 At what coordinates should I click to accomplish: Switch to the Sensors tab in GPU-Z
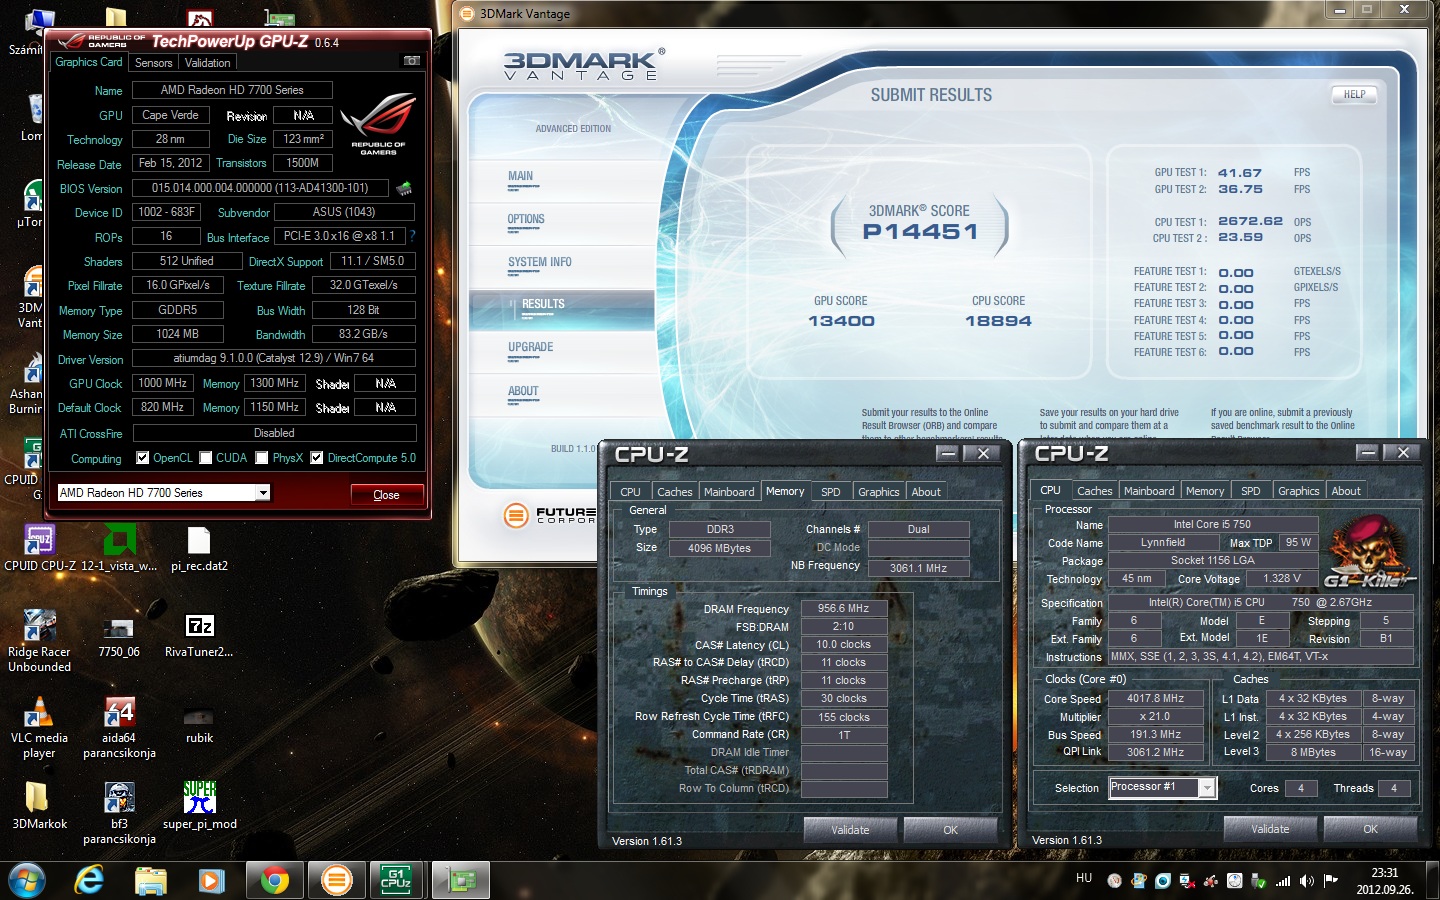(x=154, y=62)
